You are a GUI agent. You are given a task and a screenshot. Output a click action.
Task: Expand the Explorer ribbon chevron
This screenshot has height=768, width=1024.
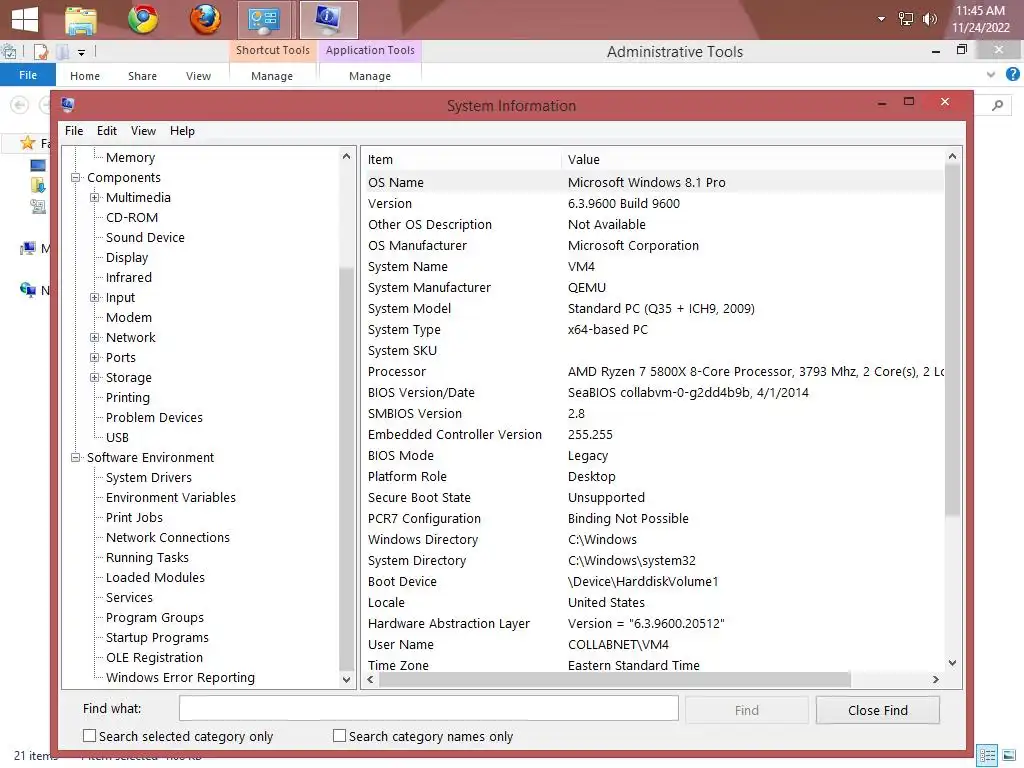pyautogui.click(x=991, y=74)
